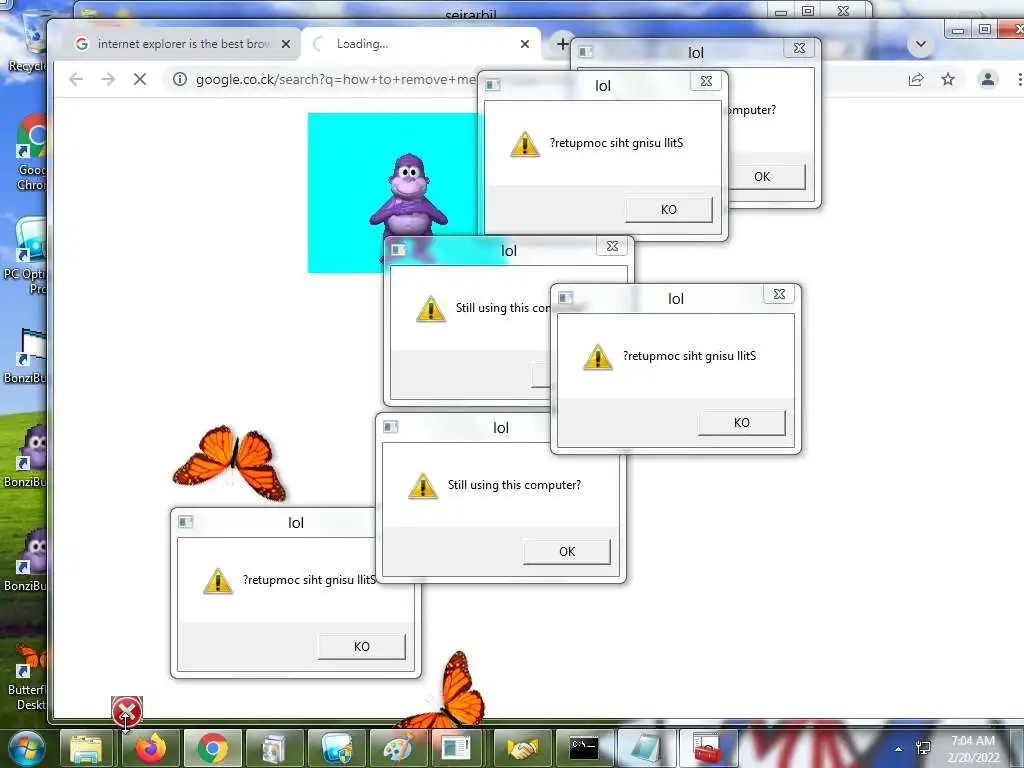Switch to Chrome via its taskbar icon
This screenshot has width=1024, height=768.
pos(213,748)
